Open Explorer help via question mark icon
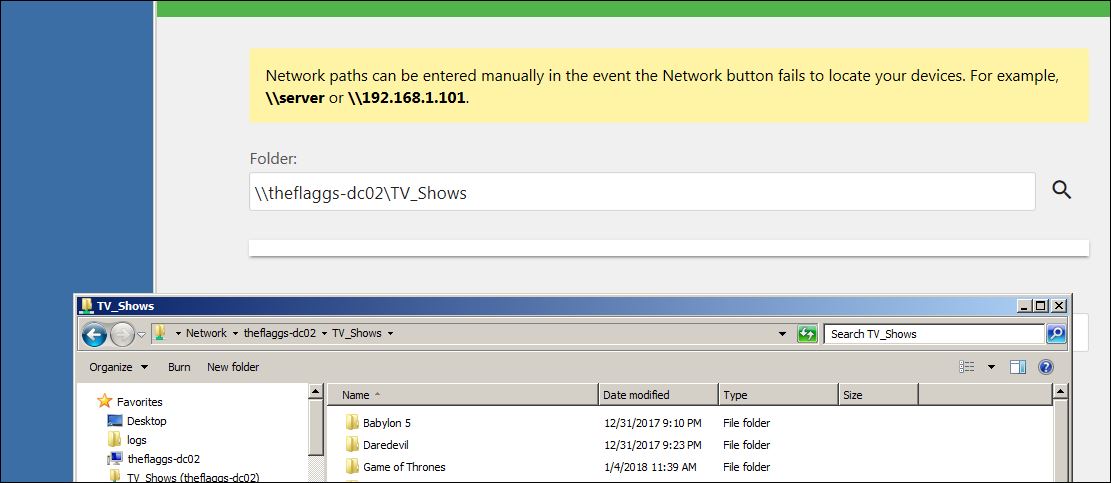The width and height of the screenshot is (1111, 483). tap(1046, 367)
